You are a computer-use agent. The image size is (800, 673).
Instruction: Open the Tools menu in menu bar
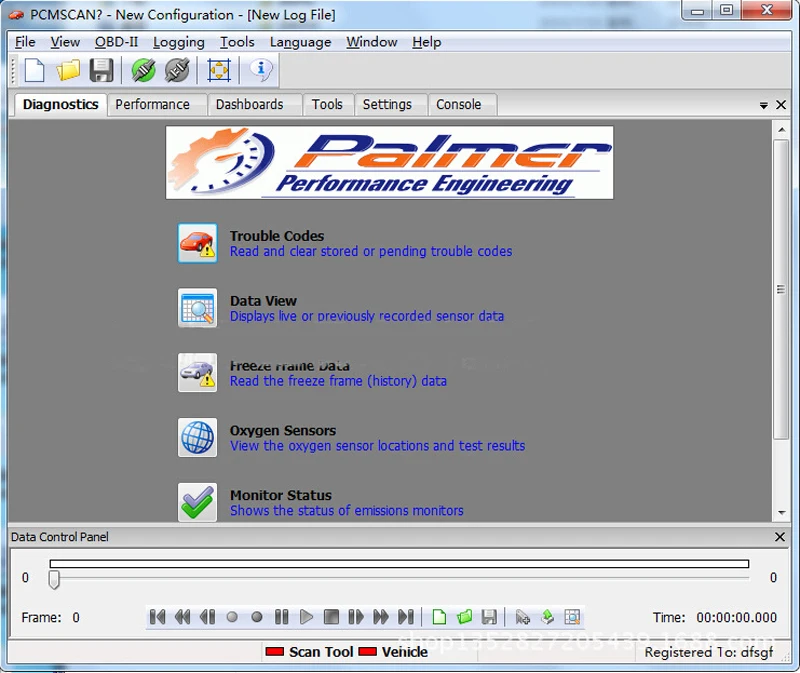pyautogui.click(x=237, y=42)
